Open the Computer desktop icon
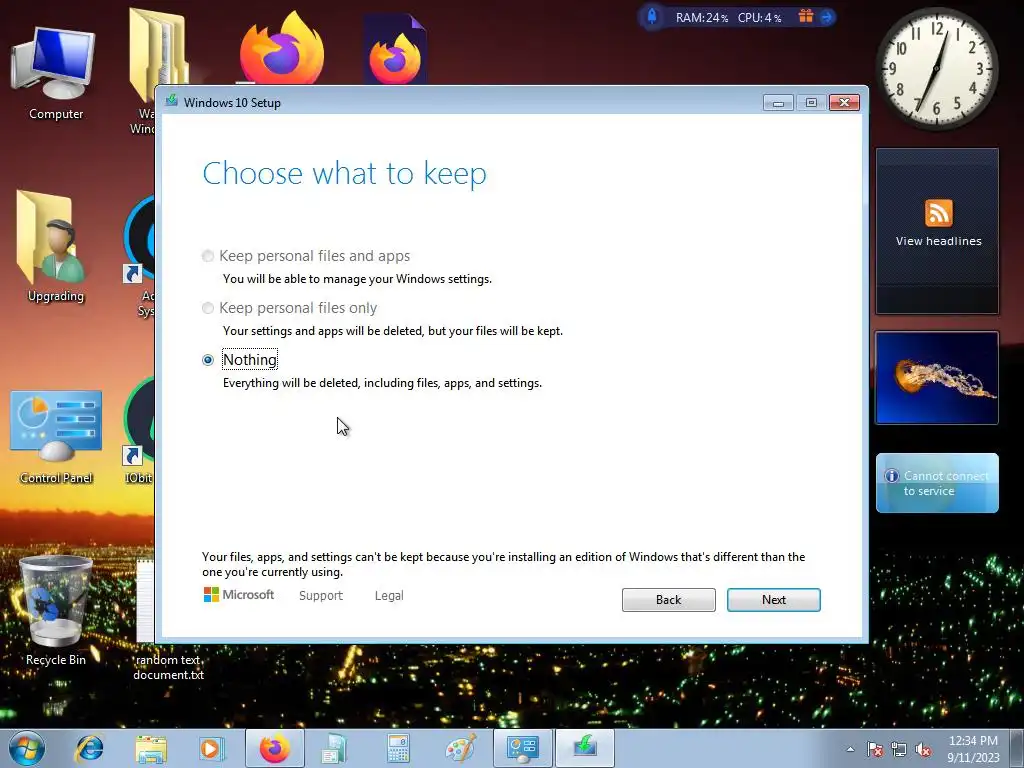 [x=56, y=73]
